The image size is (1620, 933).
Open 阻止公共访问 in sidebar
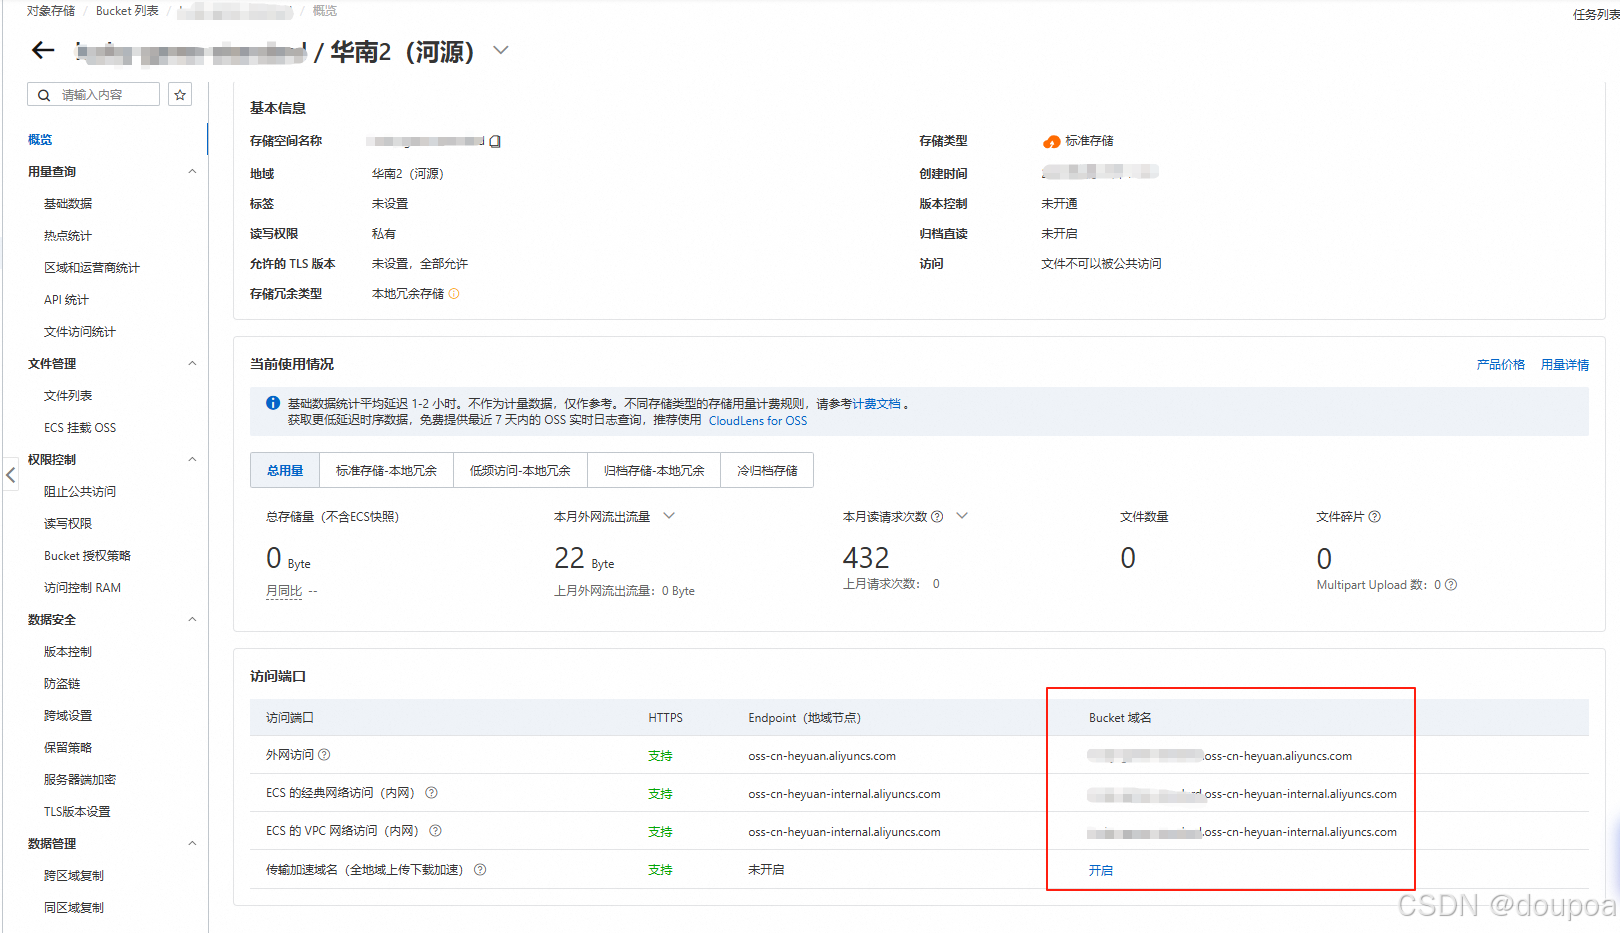point(80,492)
